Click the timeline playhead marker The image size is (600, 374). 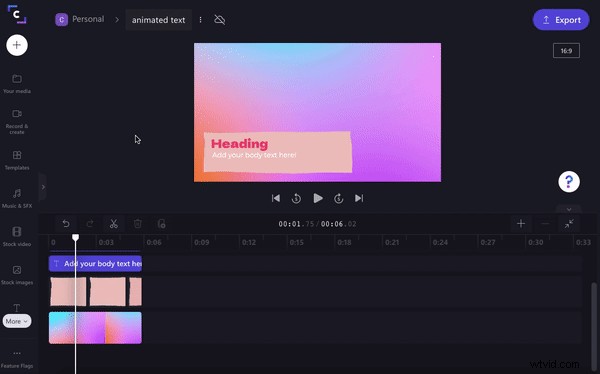pyautogui.click(x=76, y=238)
